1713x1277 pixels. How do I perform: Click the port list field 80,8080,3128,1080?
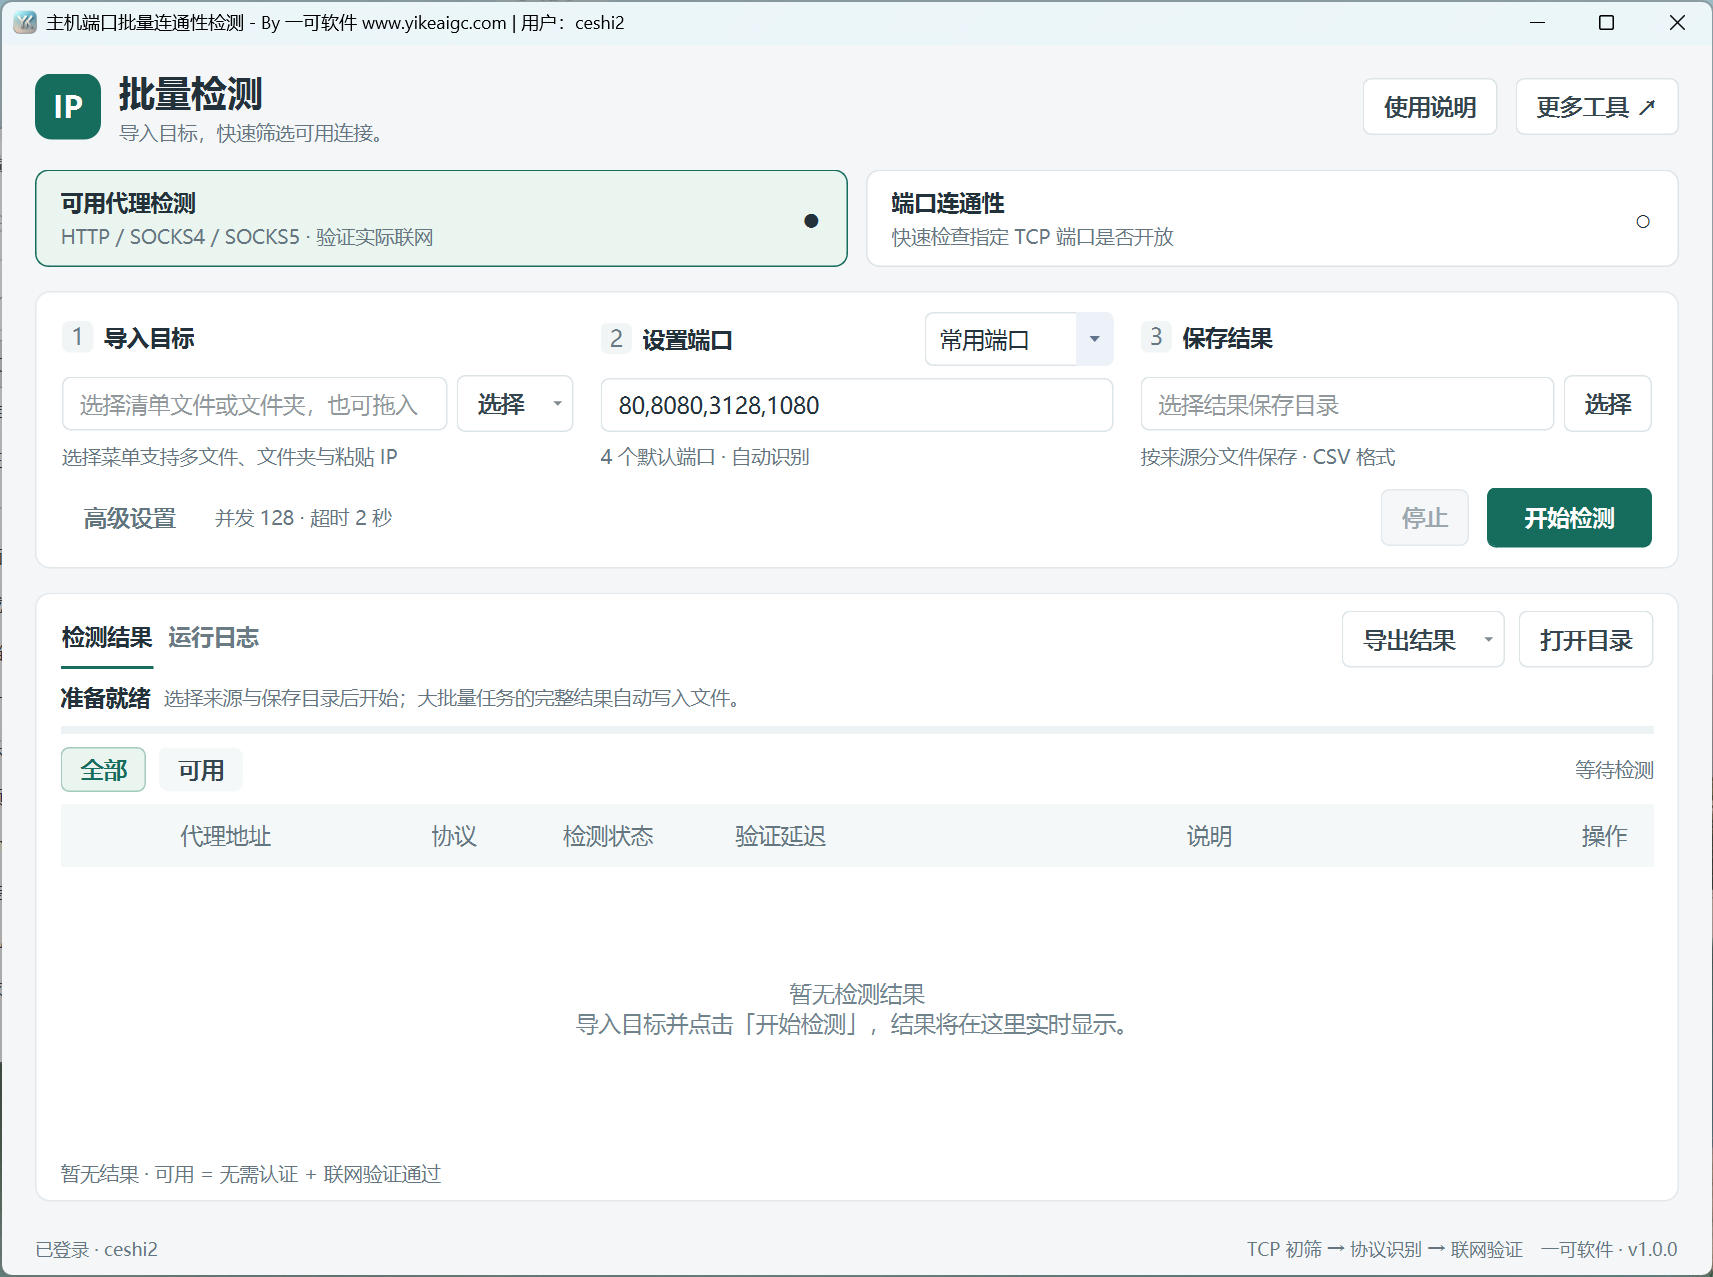pos(856,405)
